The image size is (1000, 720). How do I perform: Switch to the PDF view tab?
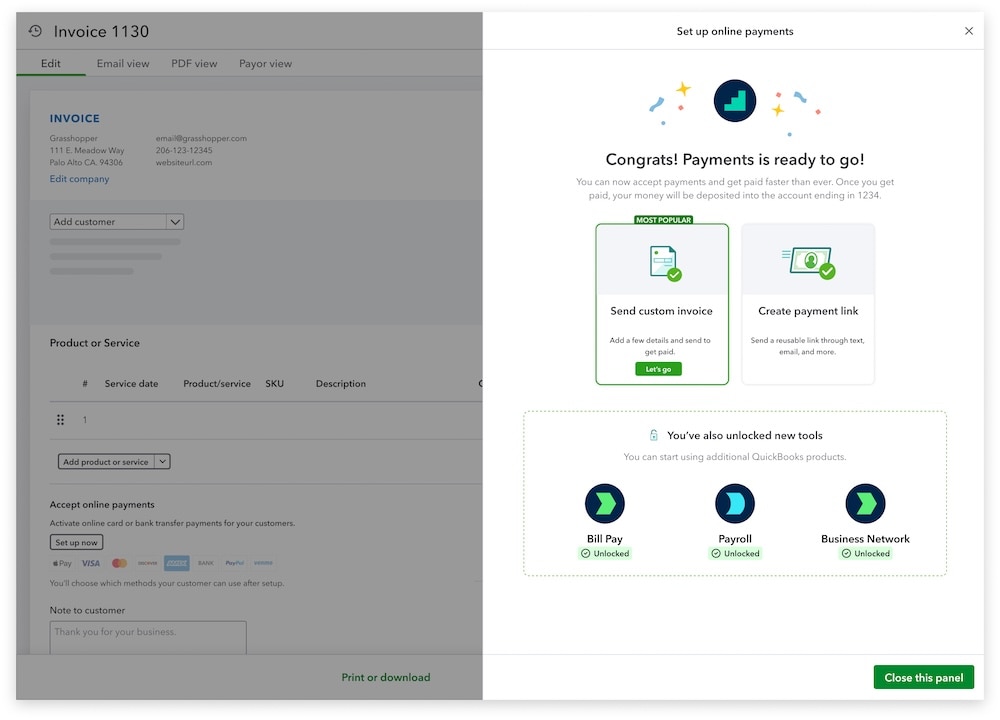194,63
